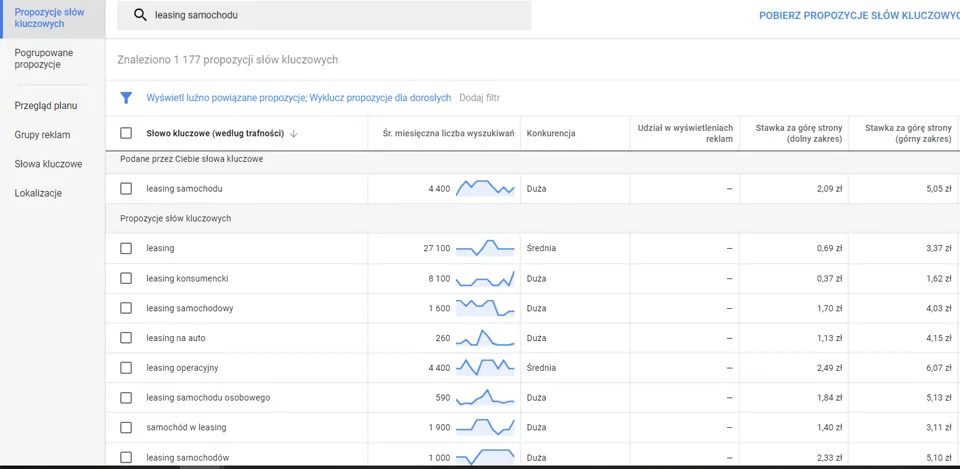Click POBIERZ PROPOZYCJE SŁÓW KLUCZOWYCH button
Image resolution: width=960 pixels, height=469 pixels.
[x=859, y=16]
